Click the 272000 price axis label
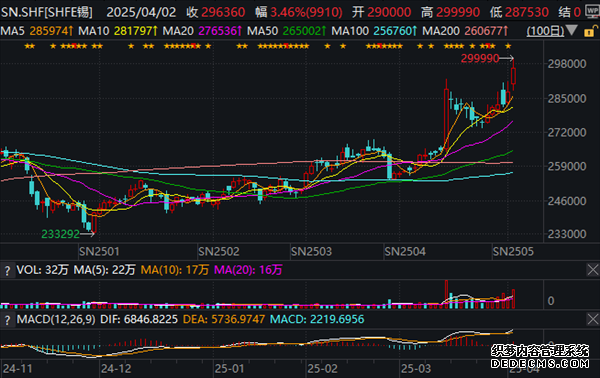The width and height of the screenshot is (600, 378). click(567, 133)
